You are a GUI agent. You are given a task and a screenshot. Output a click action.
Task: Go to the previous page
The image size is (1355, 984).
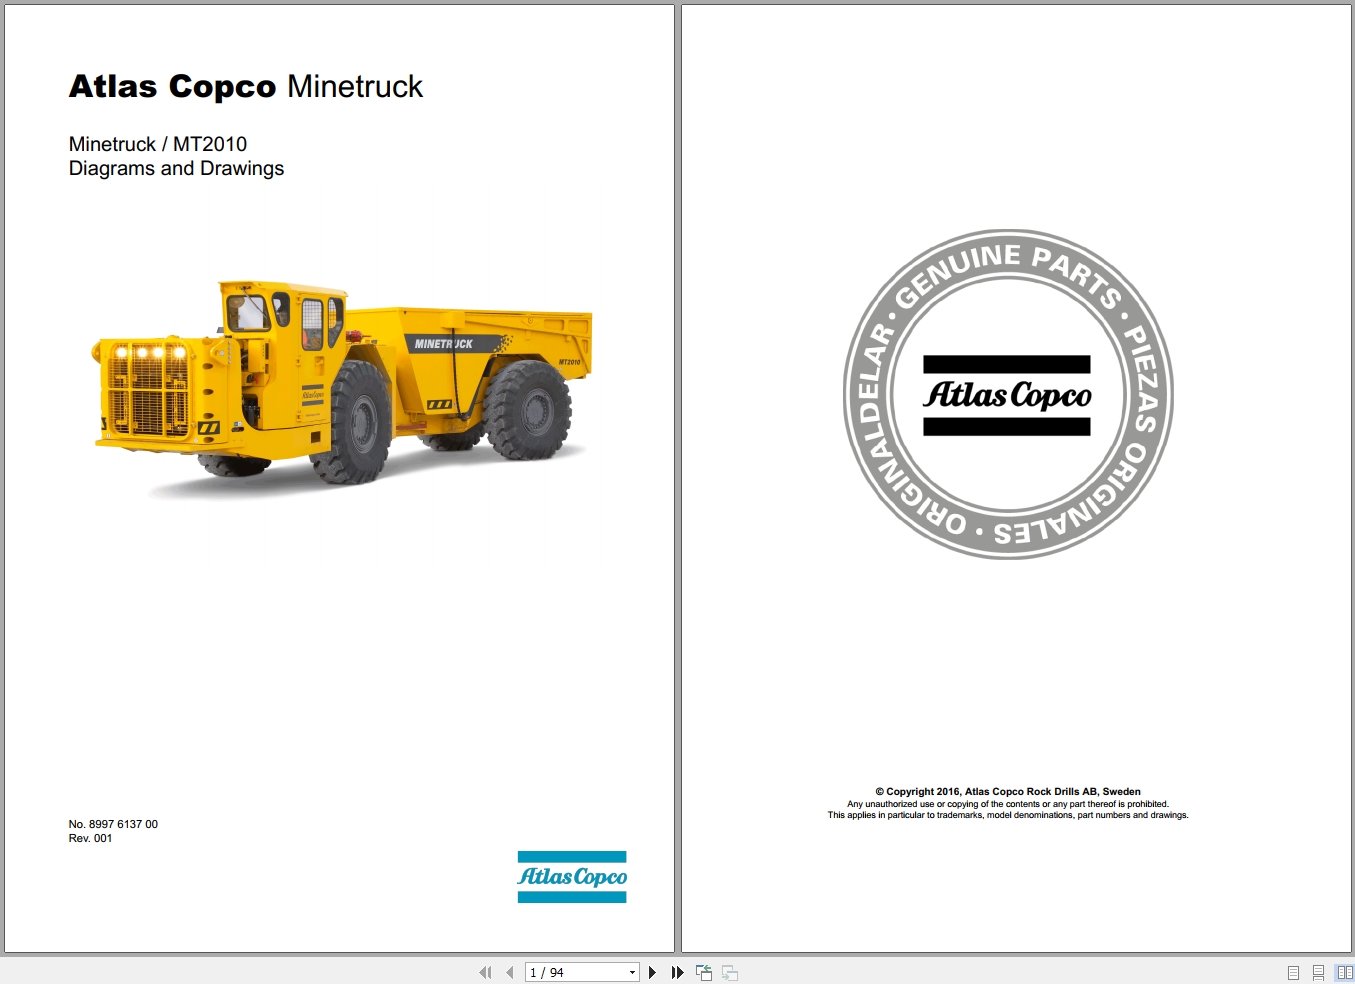(509, 972)
